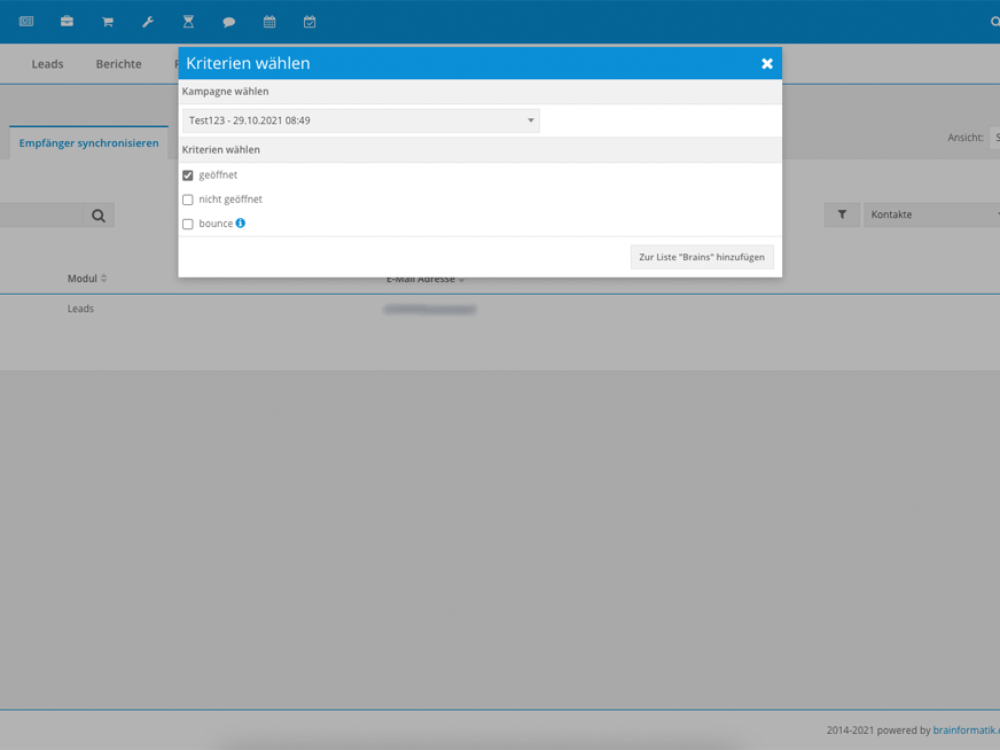Viewport: 1000px width, 750px height.
Task: Click Zur Liste "Brains" hinzufügen button
Action: coord(702,257)
